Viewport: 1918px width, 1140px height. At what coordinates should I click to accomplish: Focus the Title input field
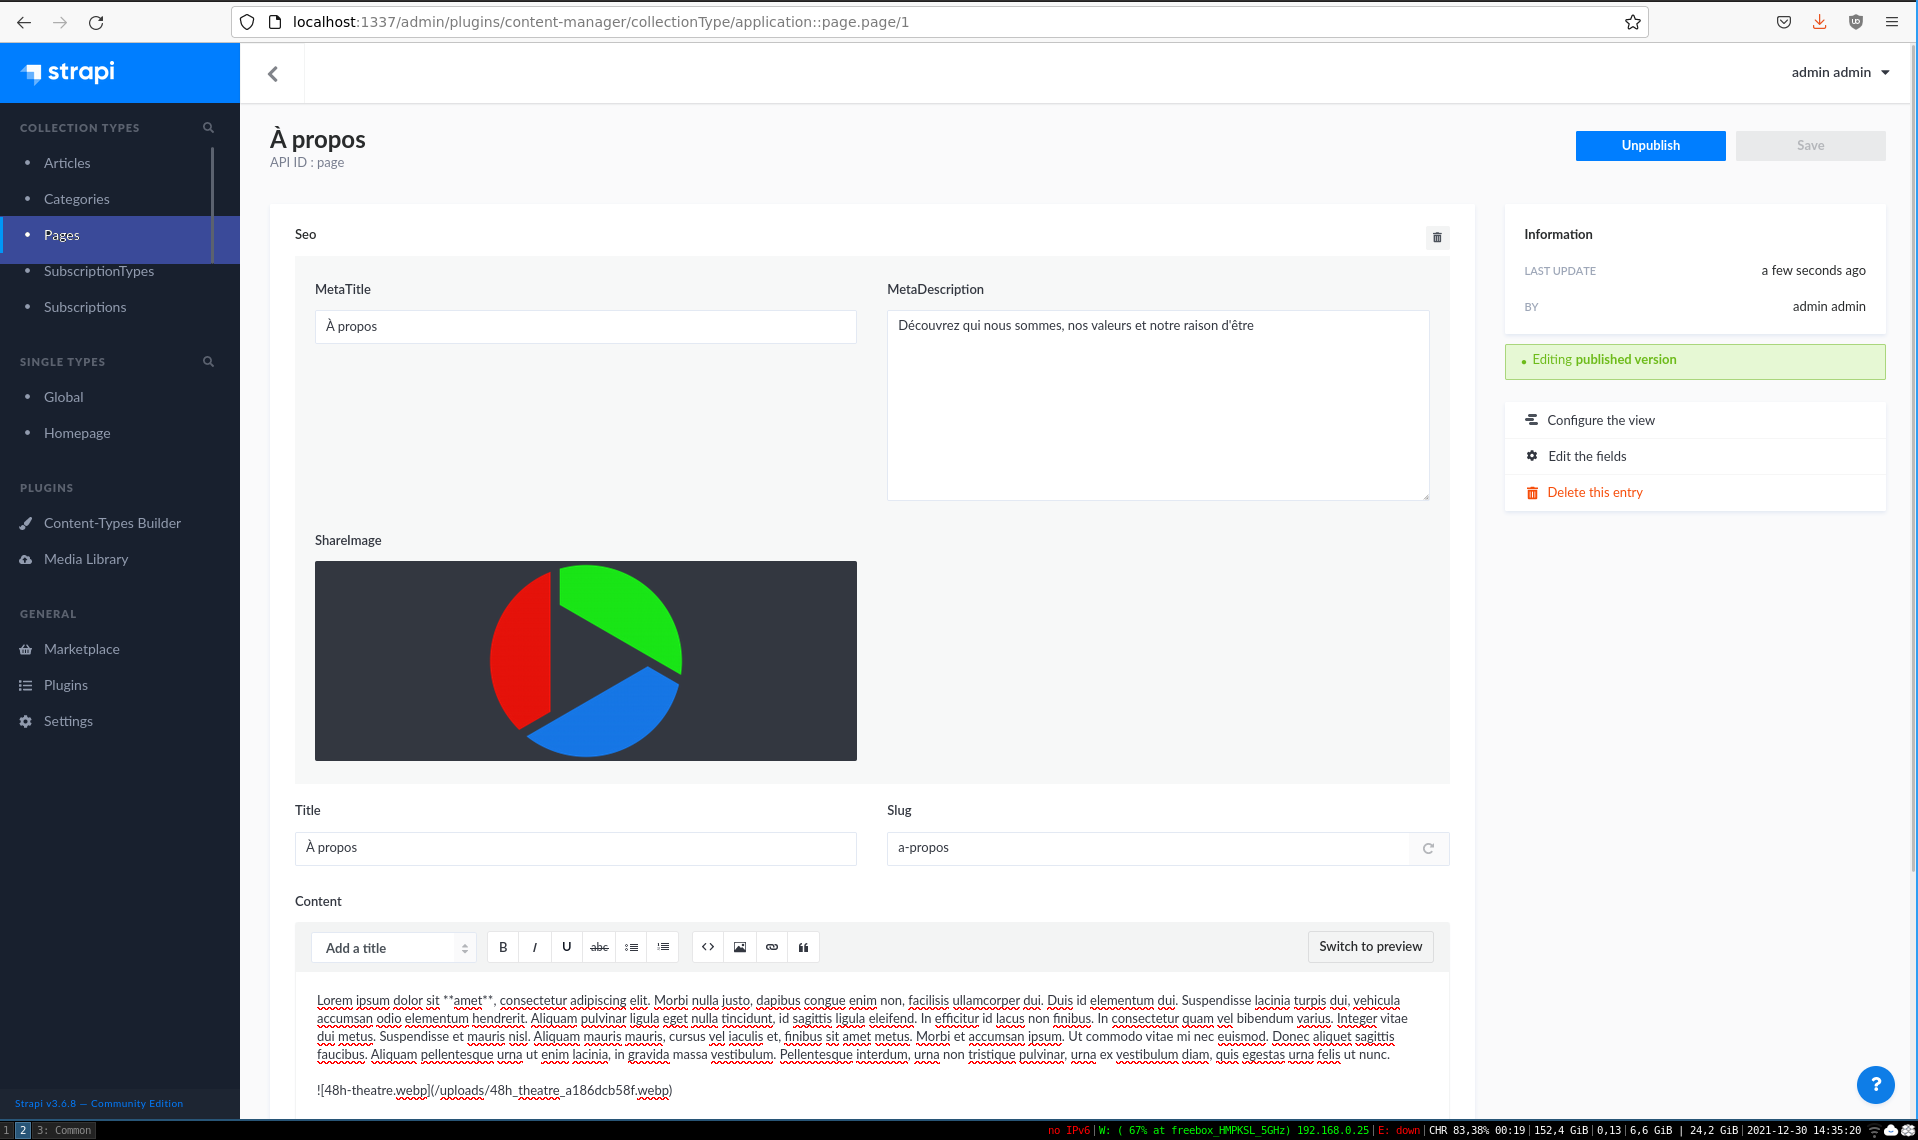click(x=575, y=848)
